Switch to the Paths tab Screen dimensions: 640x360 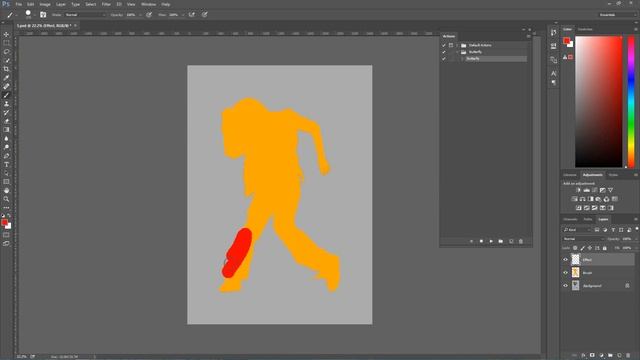pyautogui.click(x=588, y=219)
